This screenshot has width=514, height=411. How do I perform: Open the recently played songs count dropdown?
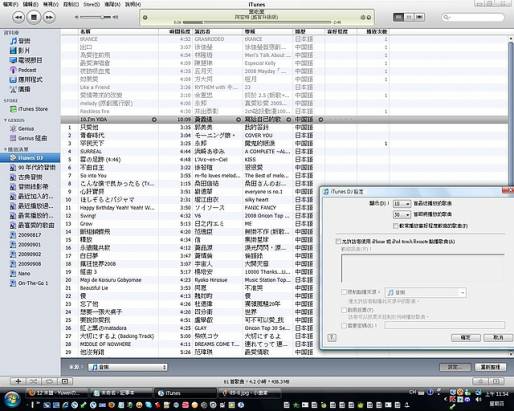tap(402, 204)
